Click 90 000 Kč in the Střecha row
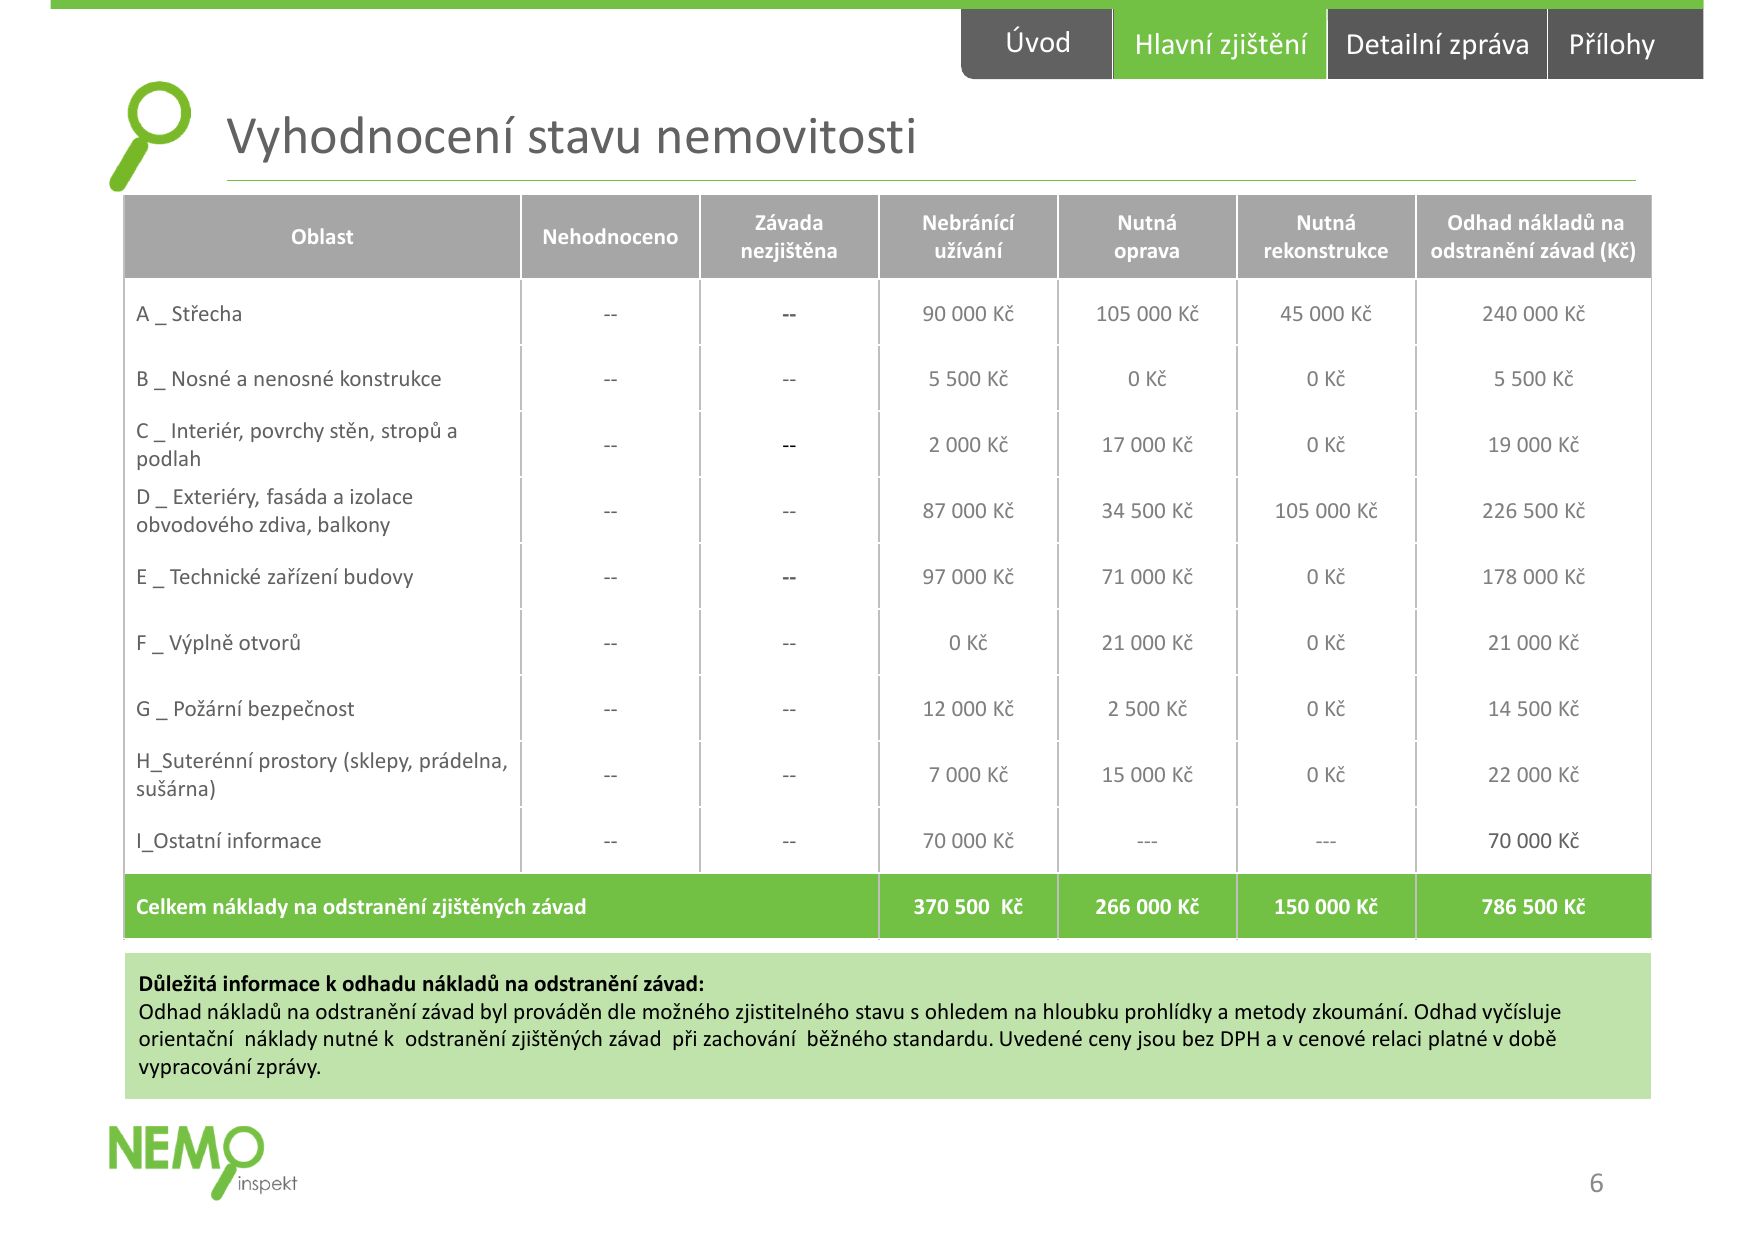The image size is (1755, 1240). click(x=968, y=314)
